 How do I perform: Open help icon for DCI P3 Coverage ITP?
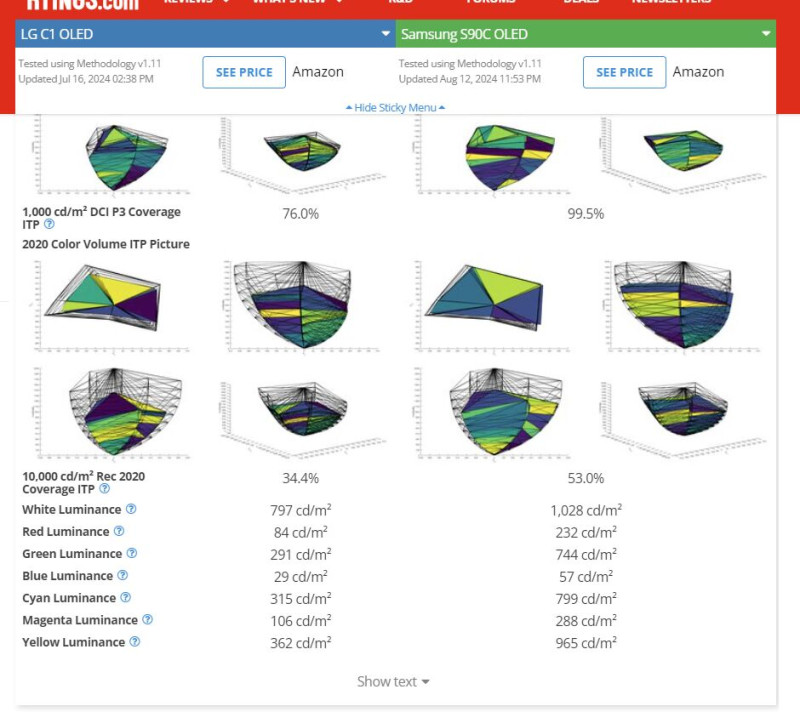click(x=49, y=224)
